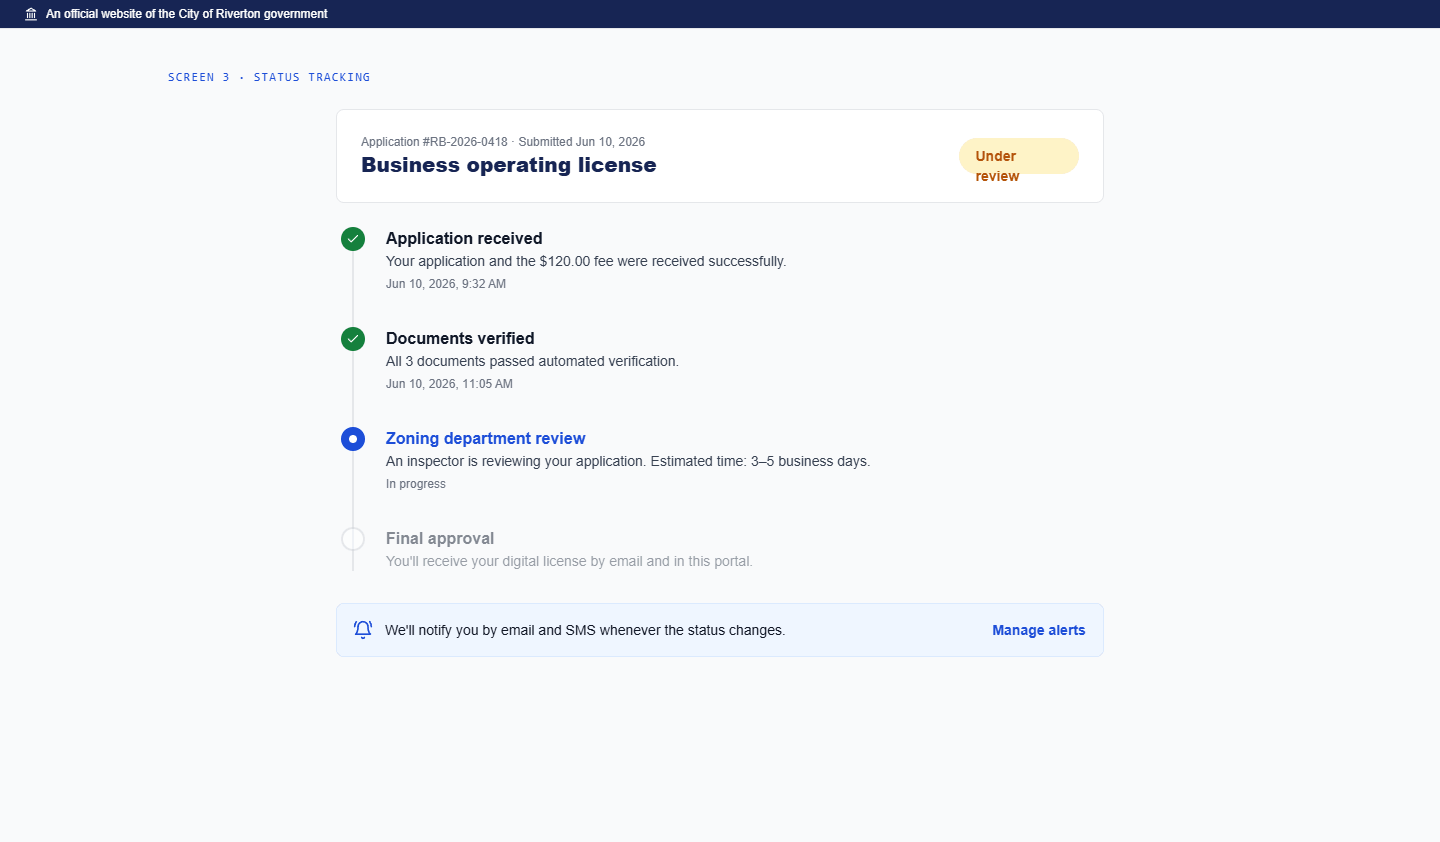The width and height of the screenshot is (1440, 842).
Task: Click the empty circle marker for Final approval
Action: click(x=353, y=539)
